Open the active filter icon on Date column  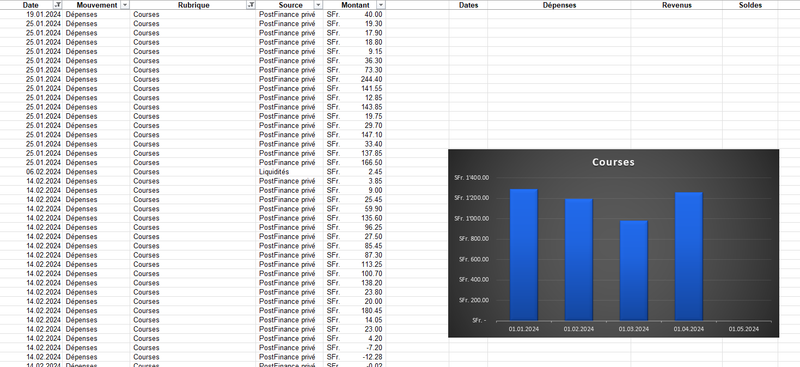58,5
